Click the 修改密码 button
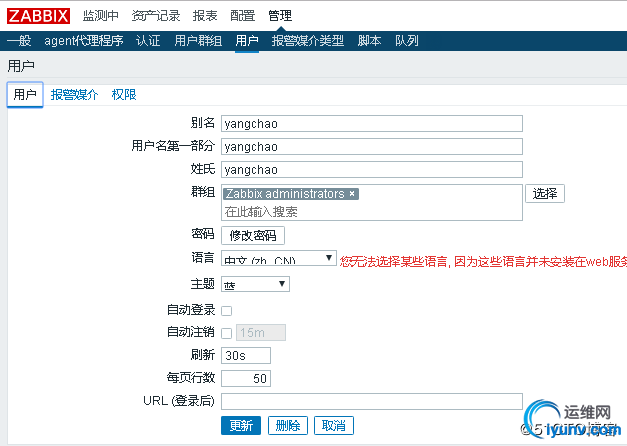 [253, 236]
